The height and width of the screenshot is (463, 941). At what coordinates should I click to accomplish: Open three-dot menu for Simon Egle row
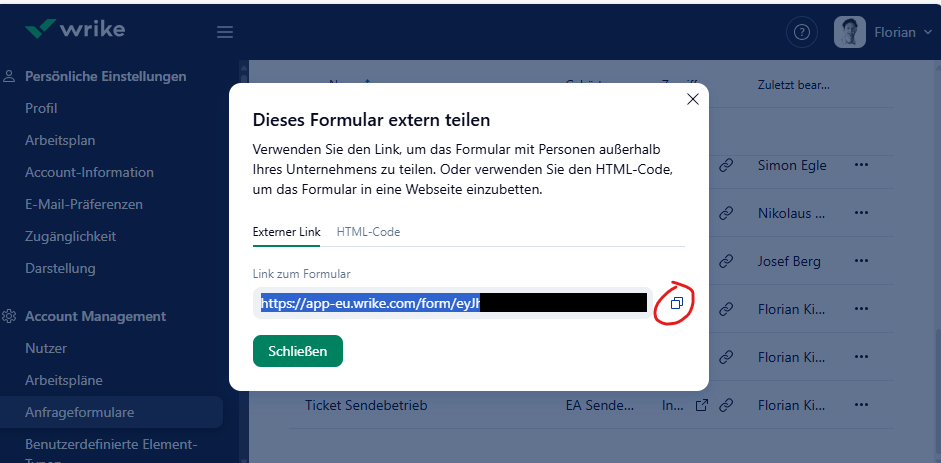862,165
